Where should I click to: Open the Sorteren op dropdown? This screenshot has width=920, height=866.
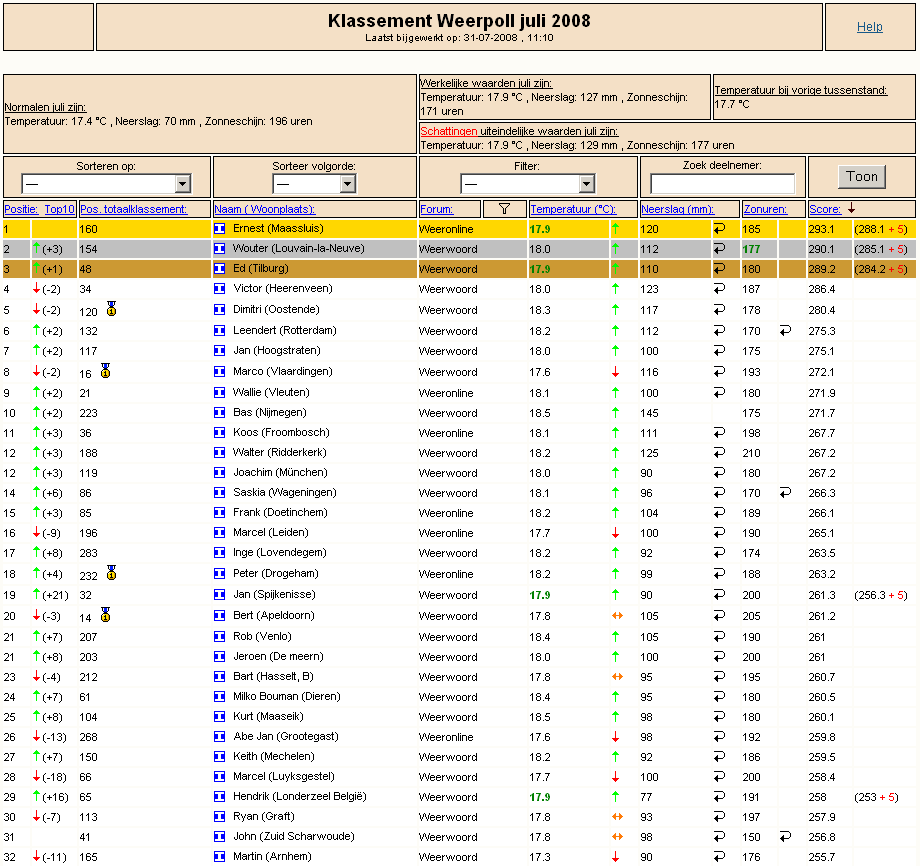tap(106, 184)
